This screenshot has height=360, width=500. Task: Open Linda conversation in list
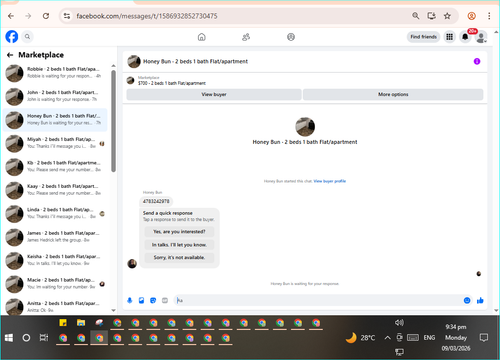pyautogui.click(x=55, y=213)
